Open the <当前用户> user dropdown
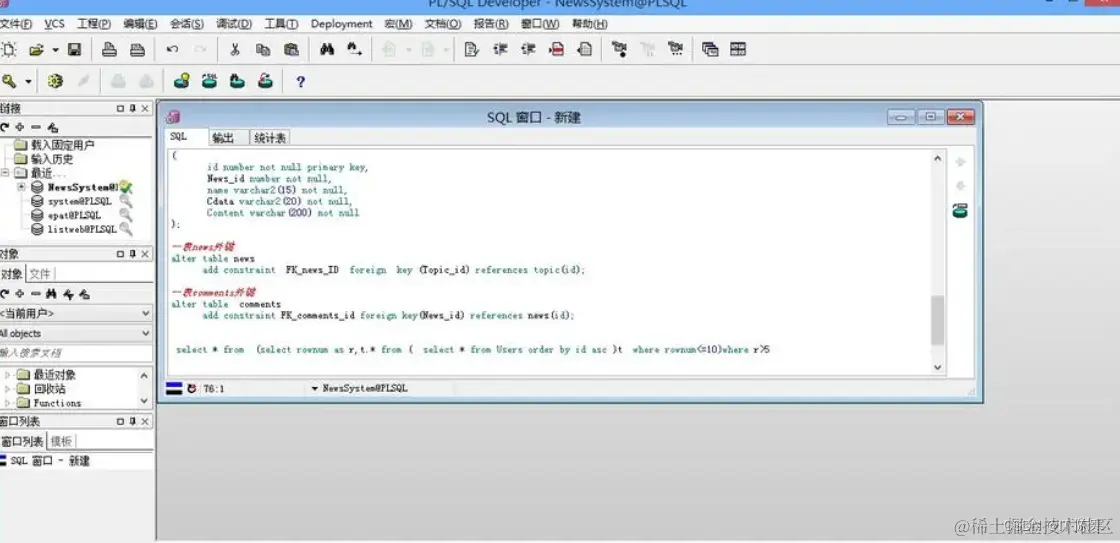 (x=146, y=314)
